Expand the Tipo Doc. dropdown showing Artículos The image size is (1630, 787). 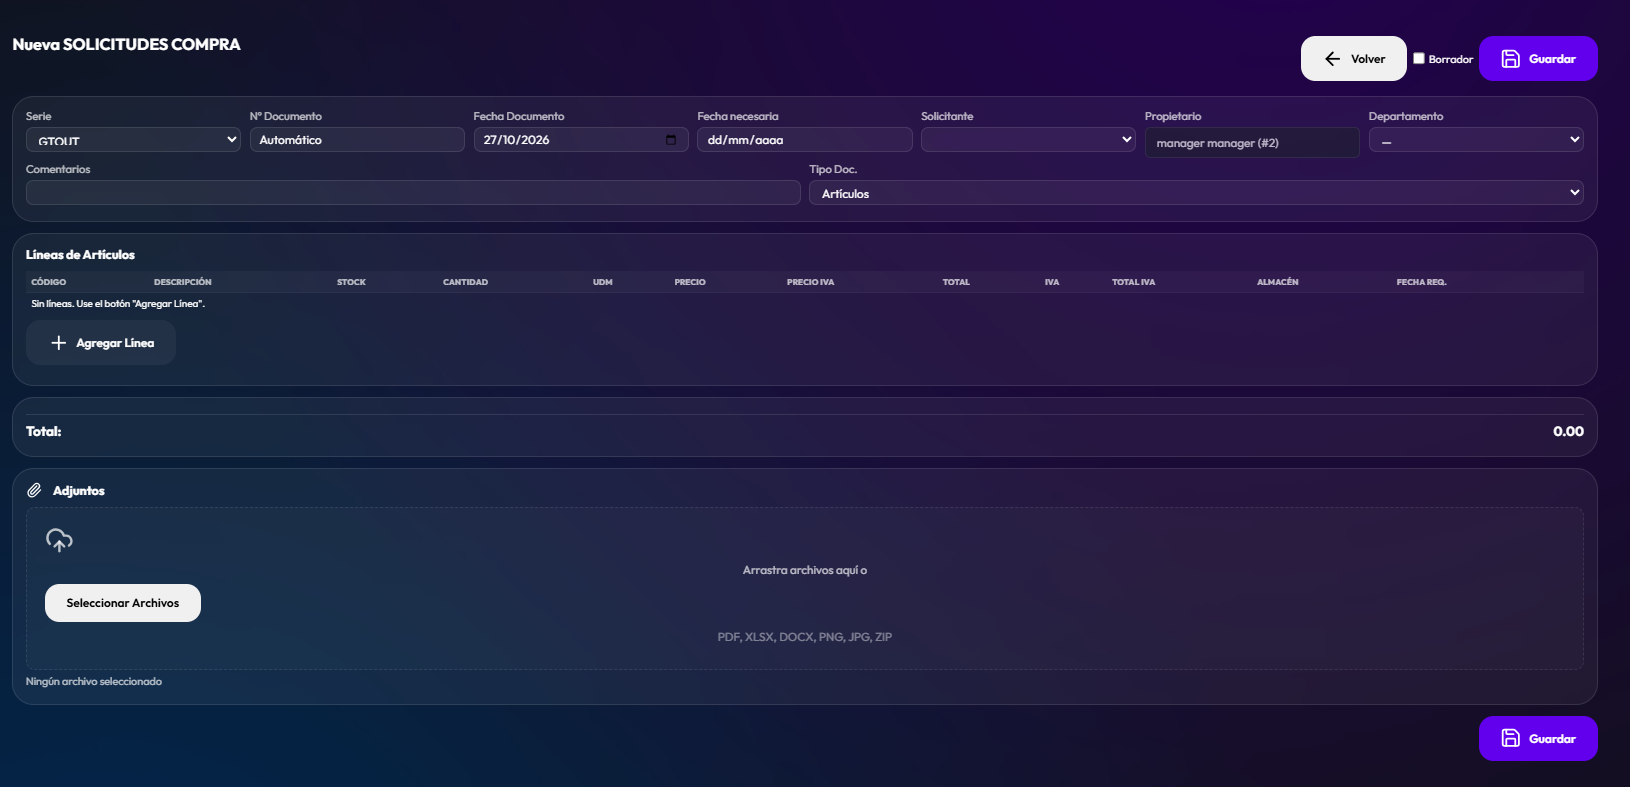click(1196, 193)
